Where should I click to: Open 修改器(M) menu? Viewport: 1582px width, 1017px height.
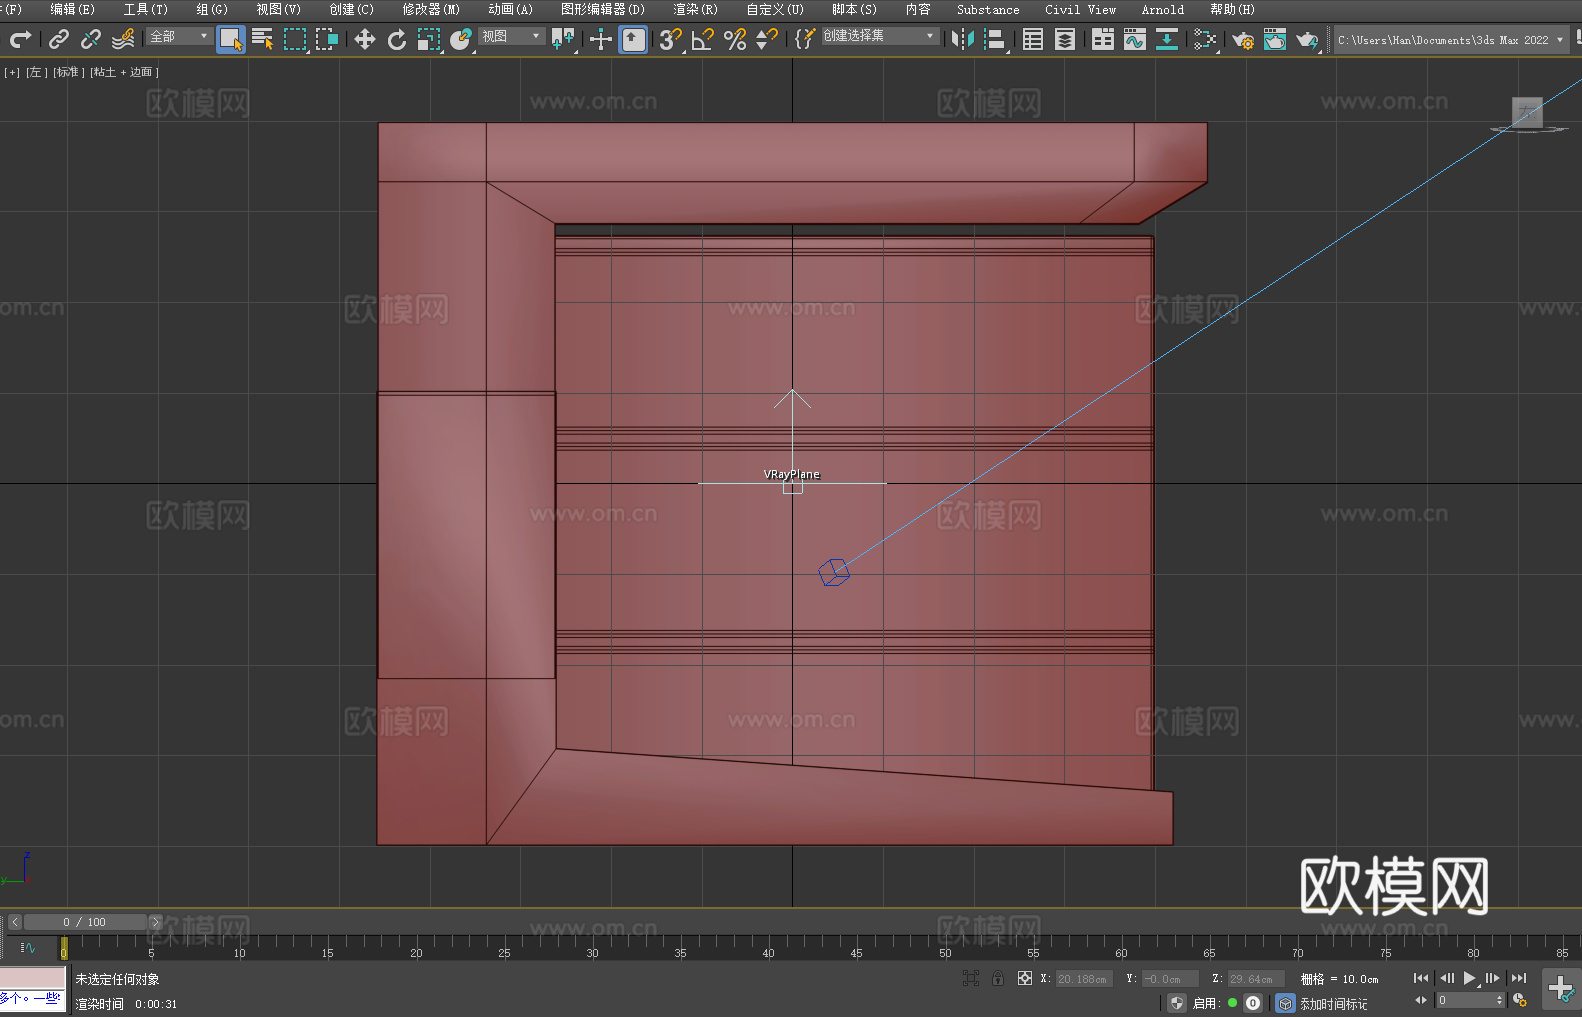(x=431, y=9)
